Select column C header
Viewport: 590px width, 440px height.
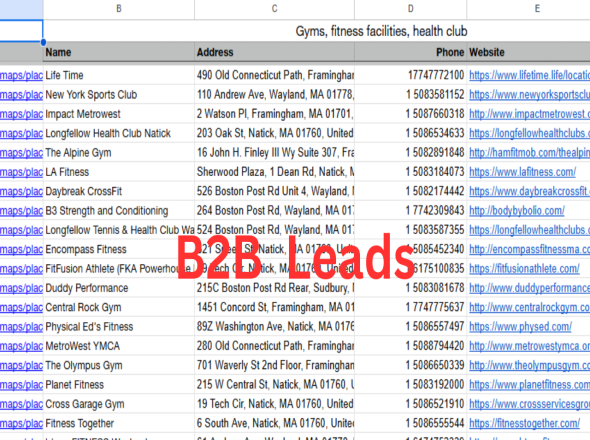point(274,9)
